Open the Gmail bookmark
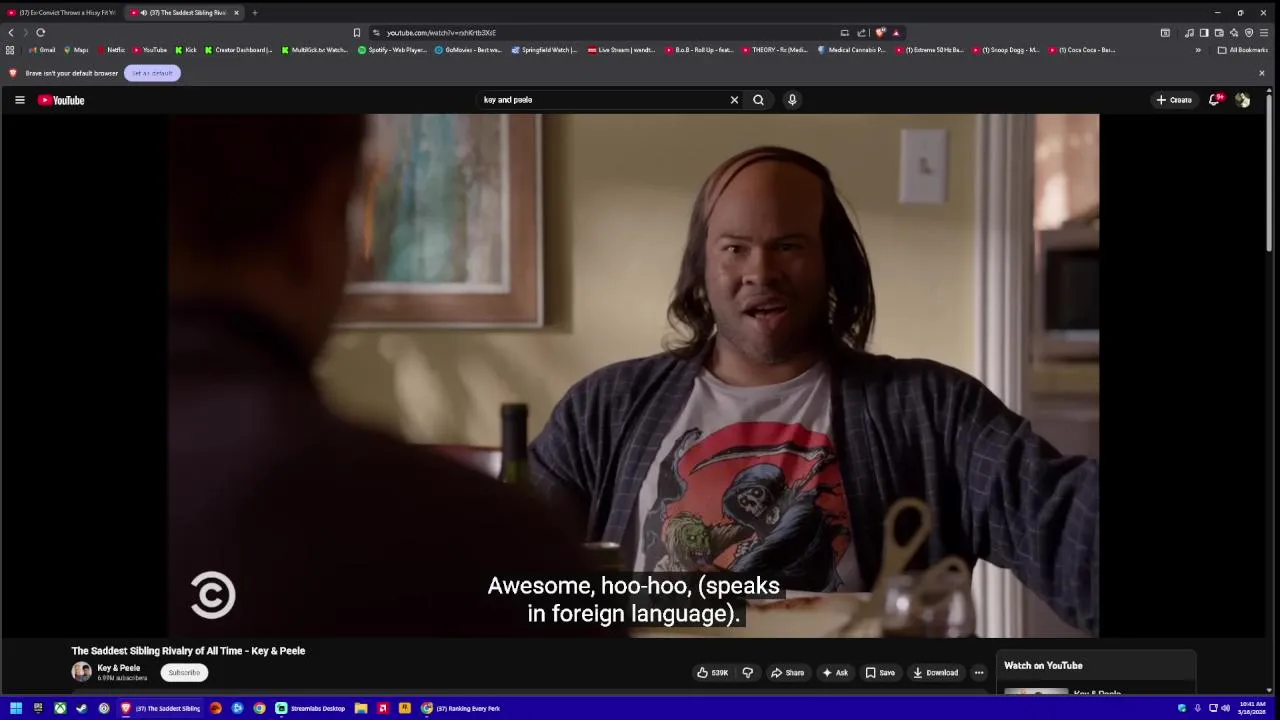This screenshot has width=1280, height=720. coord(42,50)
